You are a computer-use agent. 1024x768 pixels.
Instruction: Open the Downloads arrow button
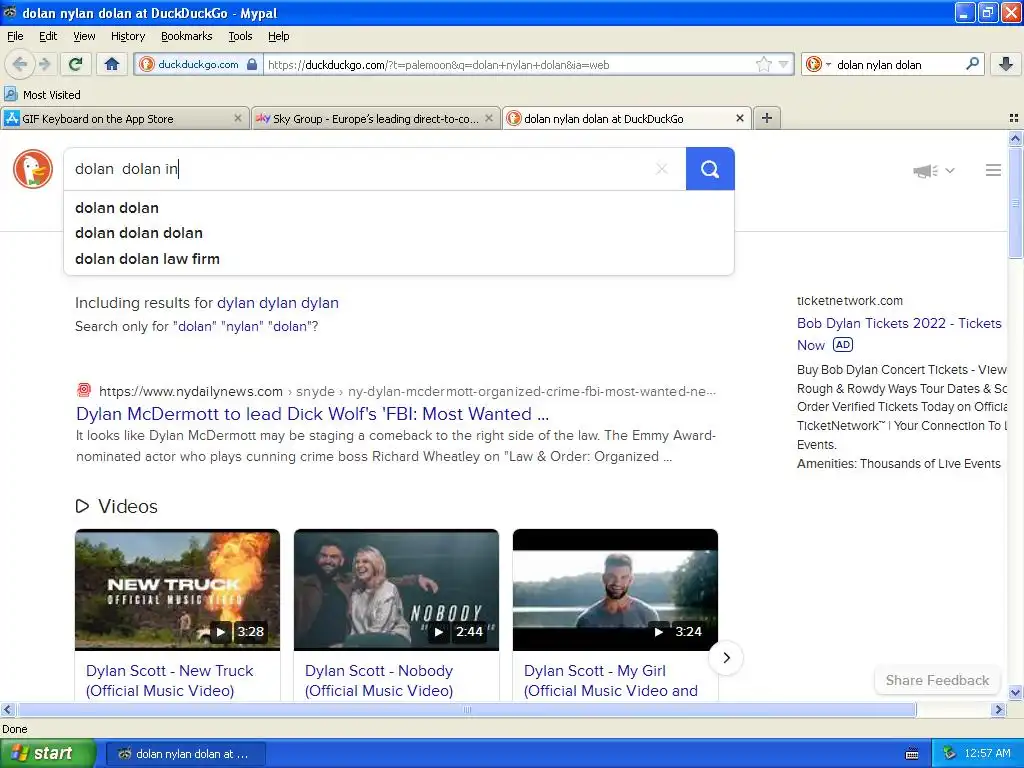(x=1006, y=64)
